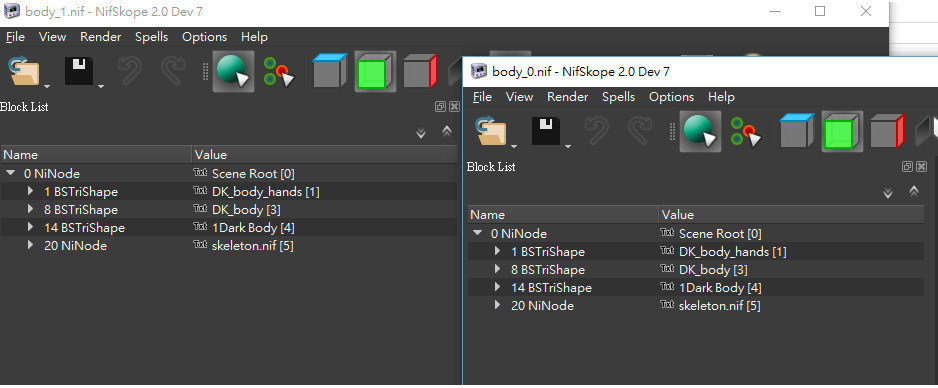Click the NifSkope app icon in body_0.nif title bar
Viewport: 938px width, 388px height.
coord(479,71)
